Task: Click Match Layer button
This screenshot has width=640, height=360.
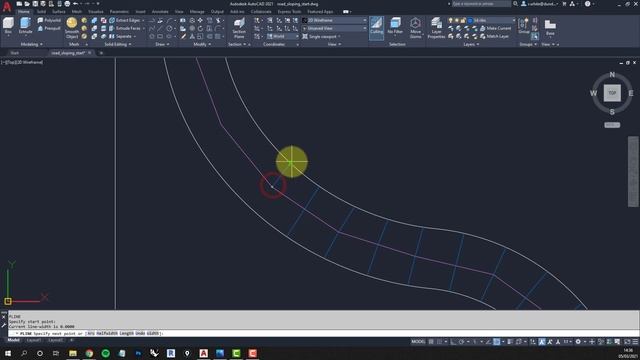Action: pos(494,36)
